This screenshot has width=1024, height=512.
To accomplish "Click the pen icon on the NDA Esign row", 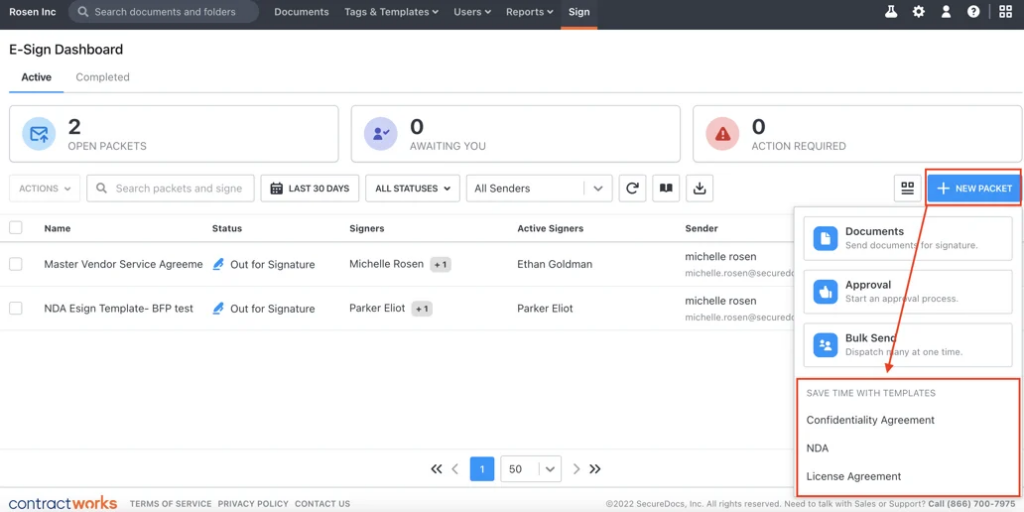I will coord(218,308).
